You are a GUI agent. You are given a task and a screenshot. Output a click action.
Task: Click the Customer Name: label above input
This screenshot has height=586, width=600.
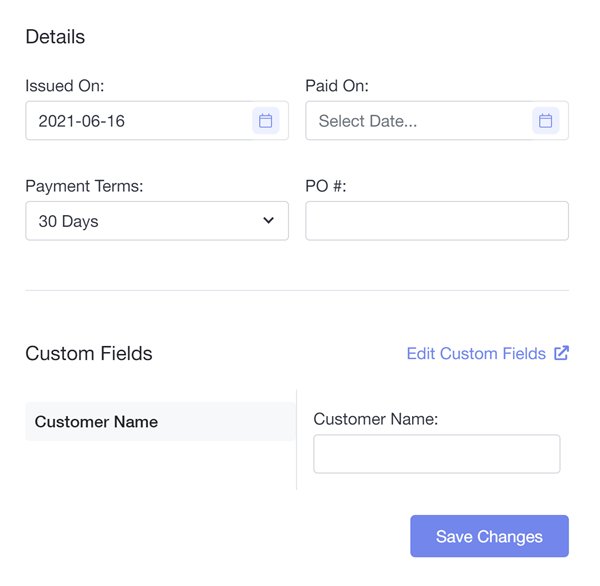click(376, 420)
